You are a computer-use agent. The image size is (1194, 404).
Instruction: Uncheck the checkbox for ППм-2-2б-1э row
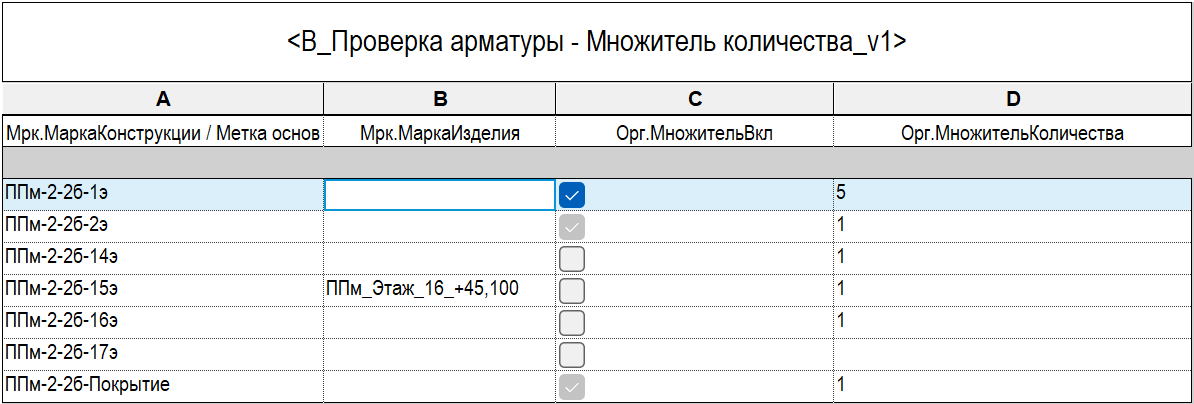(x=572, y=195)
